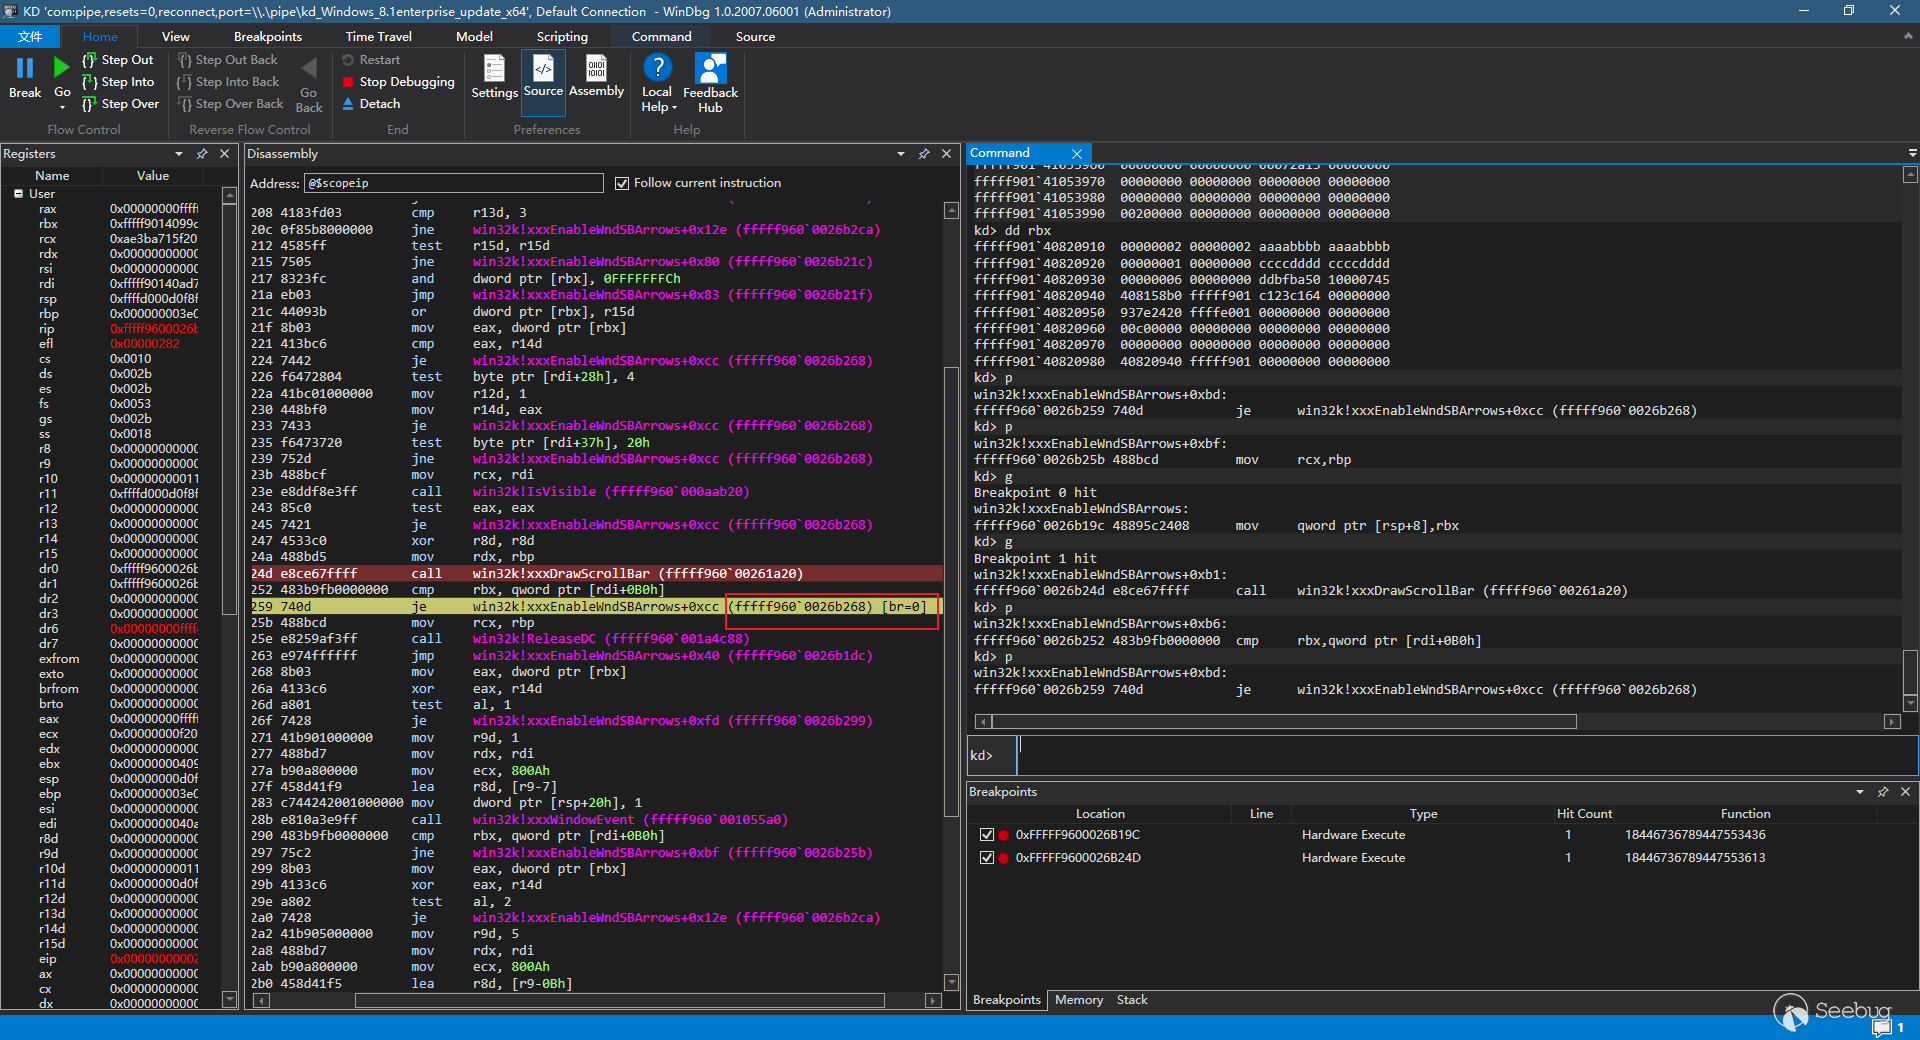The height and width of the screenshot is (1040, 1920).
Task: Close the Registers panel
Action: [x=224, y=154]
